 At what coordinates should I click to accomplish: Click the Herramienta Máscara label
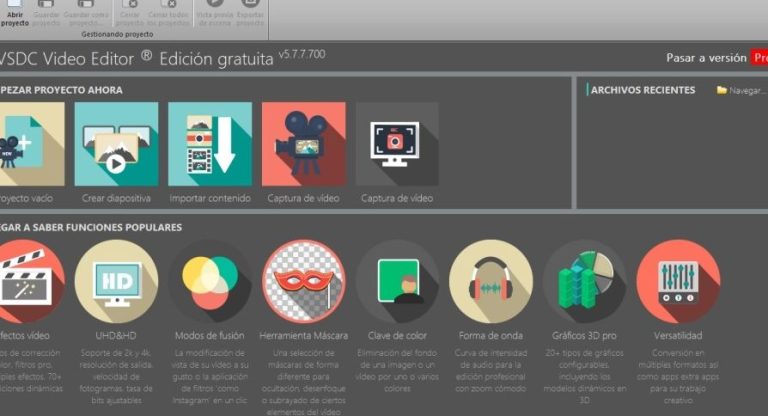304,336
